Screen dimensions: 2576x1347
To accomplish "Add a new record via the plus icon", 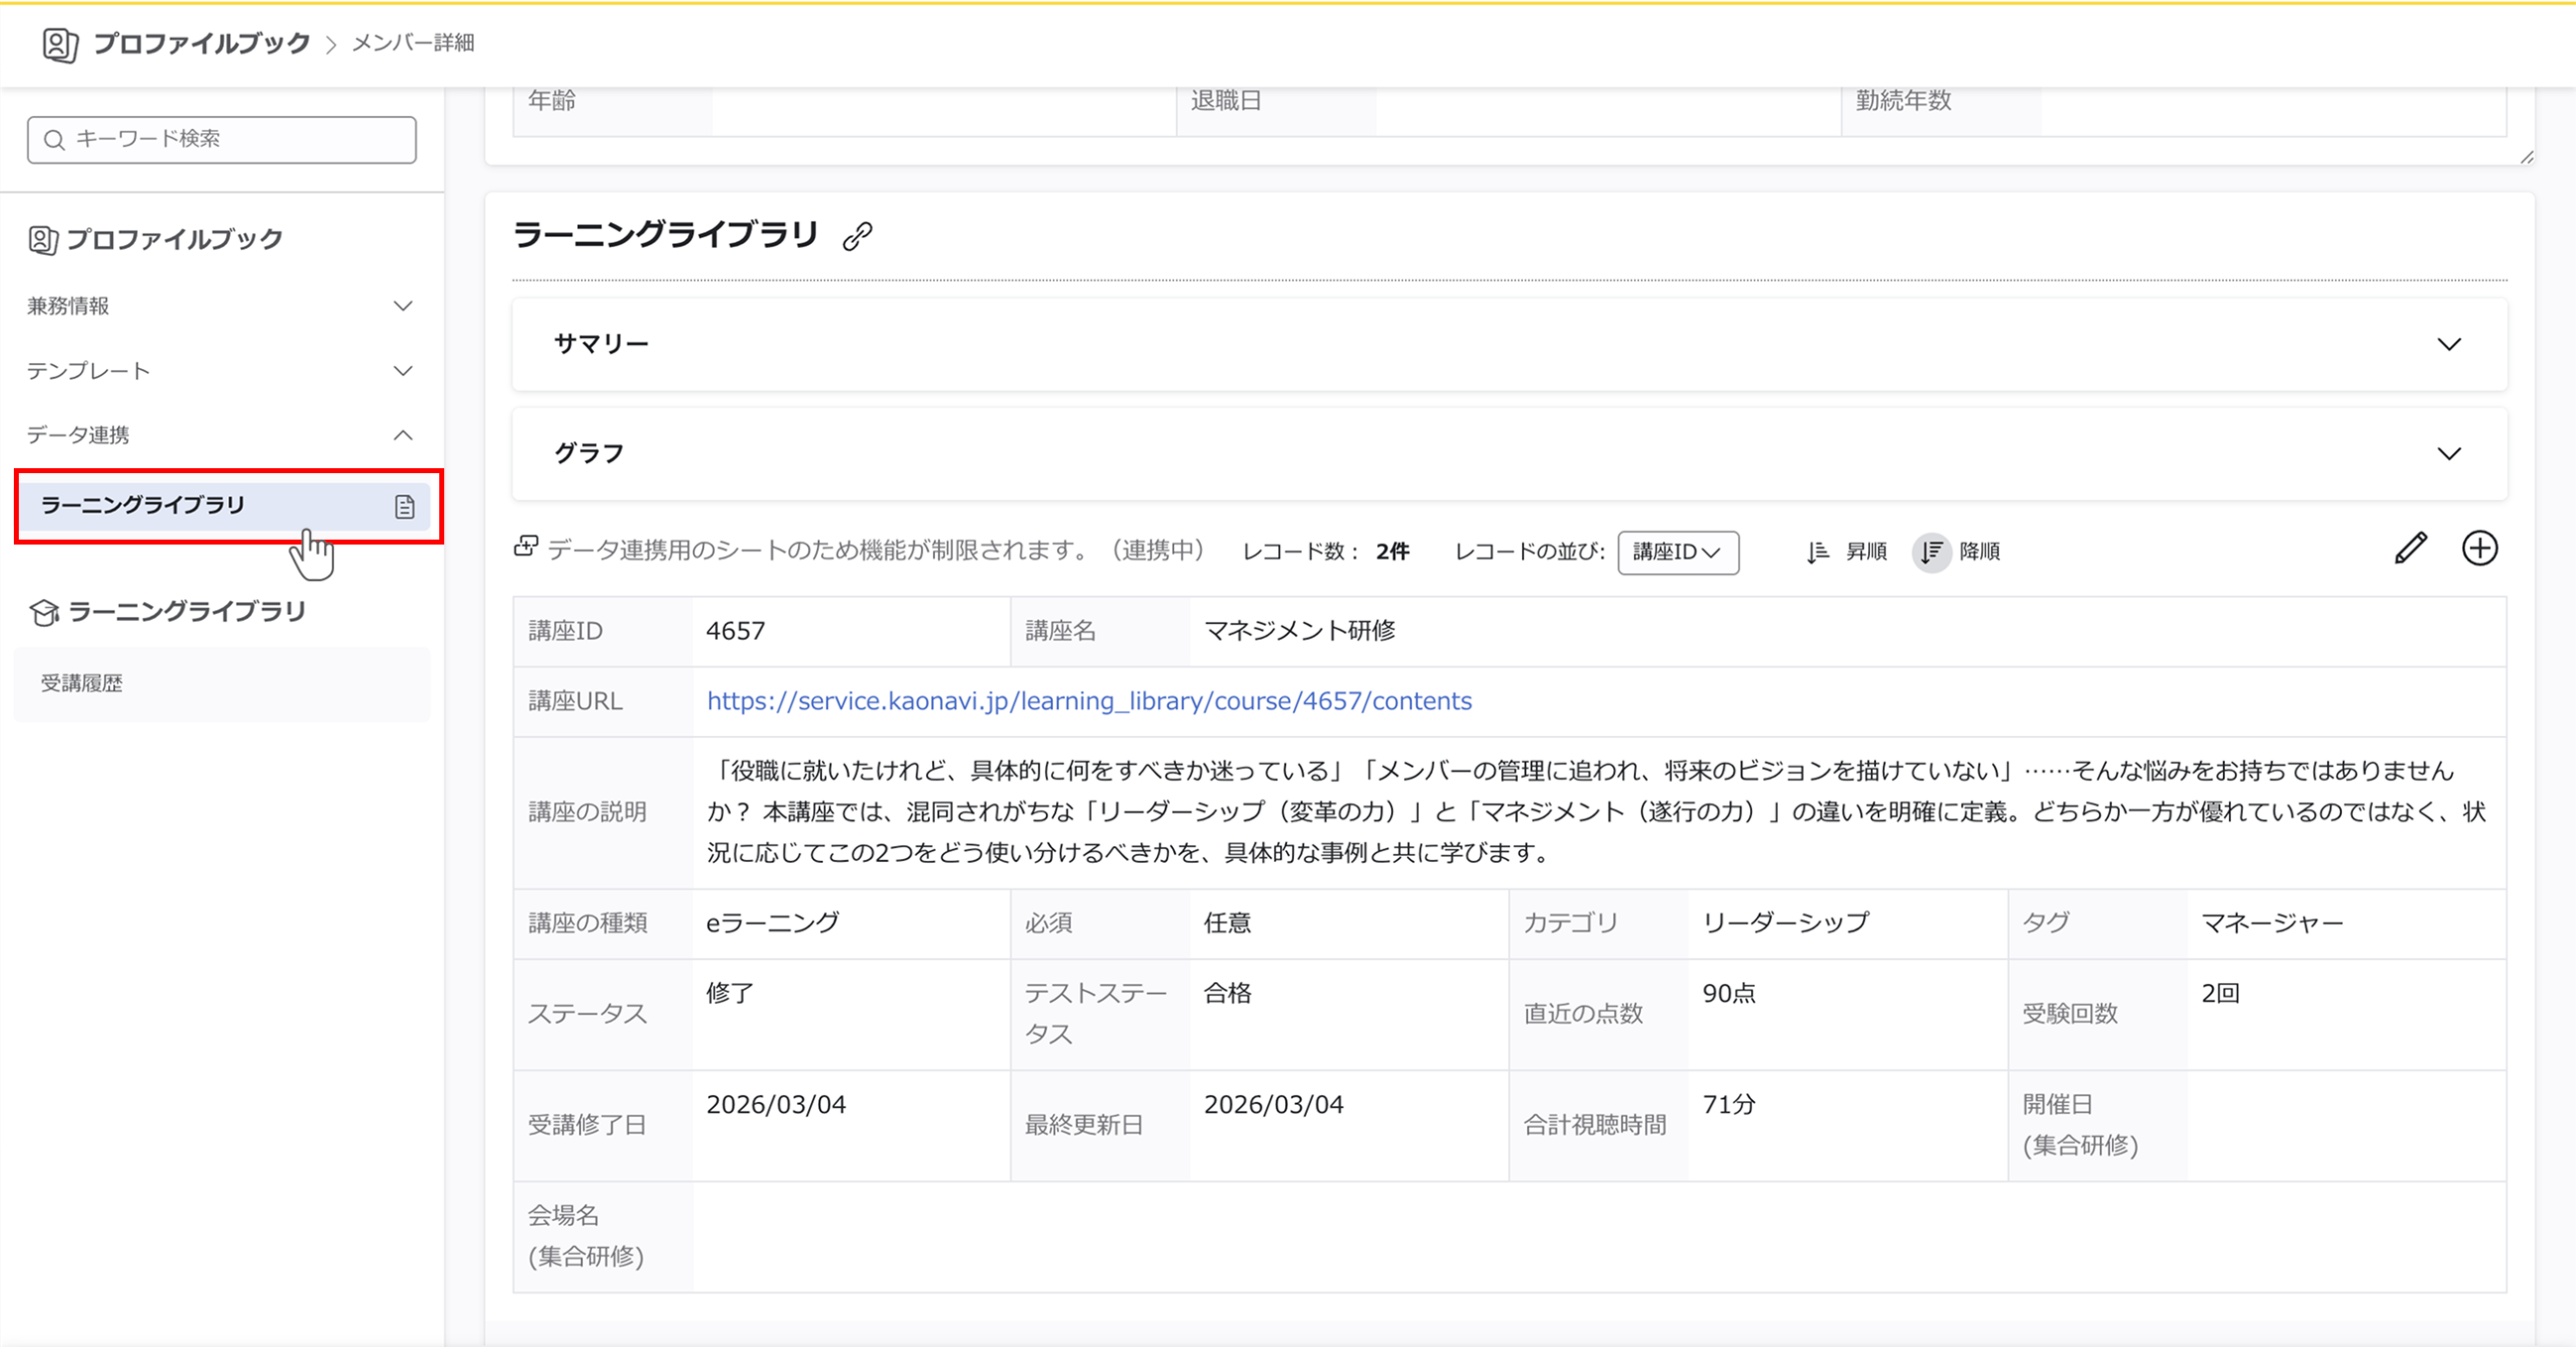I will point(2480,548).
